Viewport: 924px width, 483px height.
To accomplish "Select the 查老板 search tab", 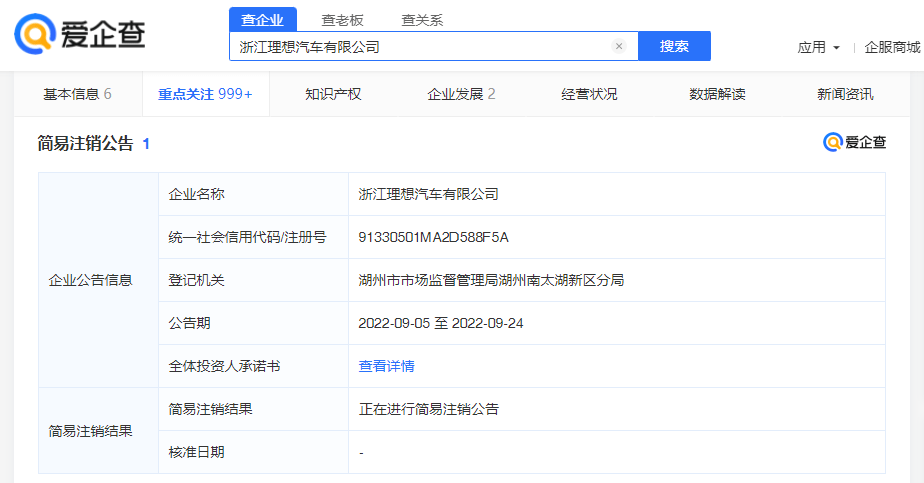I will click(342, 20).
